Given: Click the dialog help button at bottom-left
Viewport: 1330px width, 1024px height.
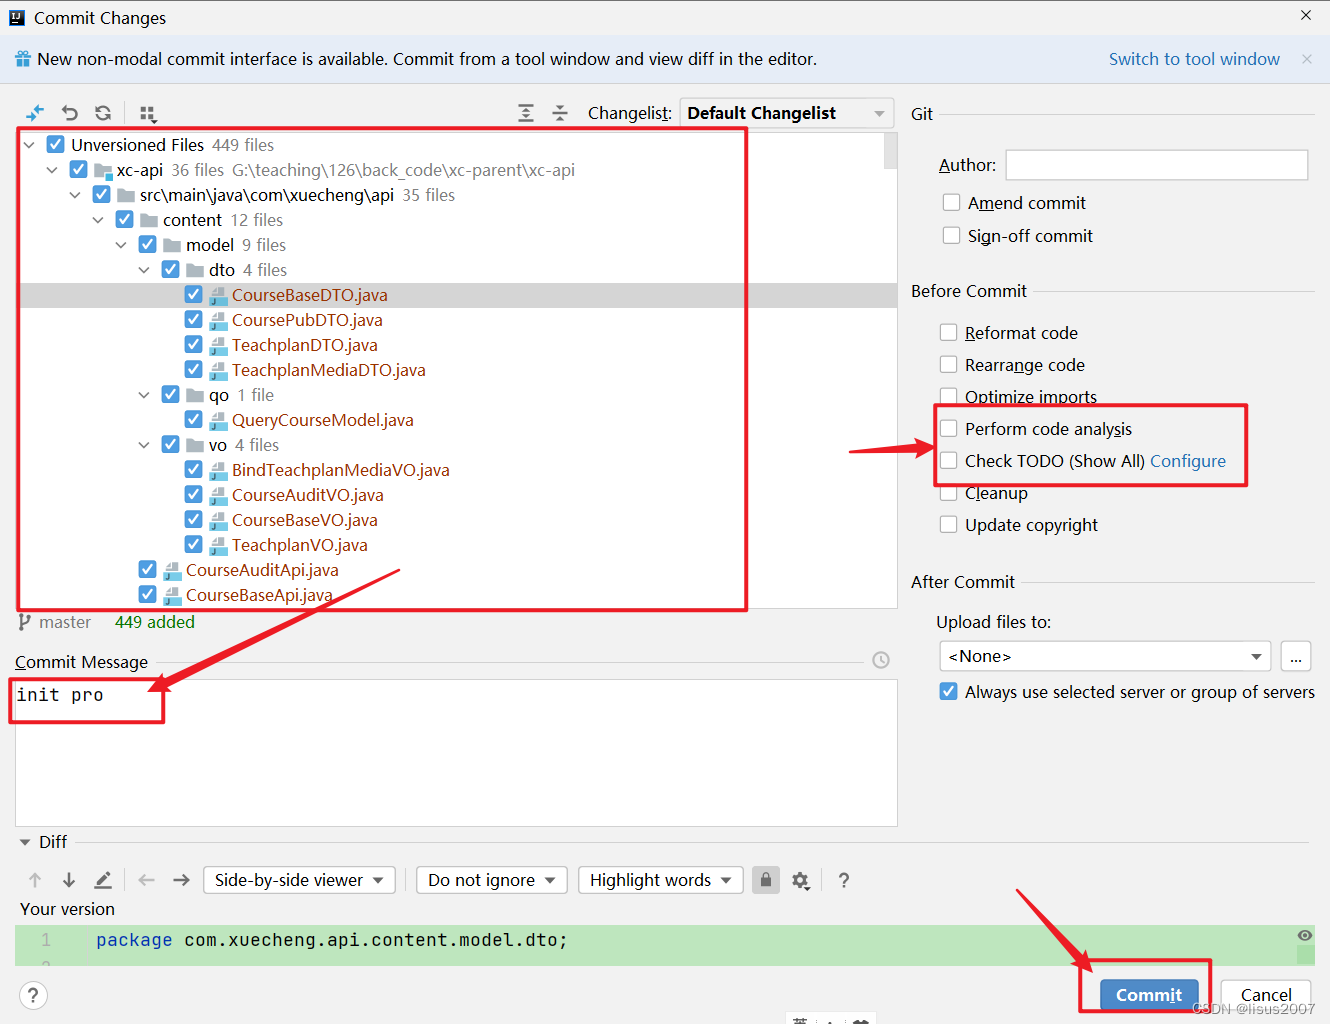Looking at the screenshot, I should click(x=33, y=995).
